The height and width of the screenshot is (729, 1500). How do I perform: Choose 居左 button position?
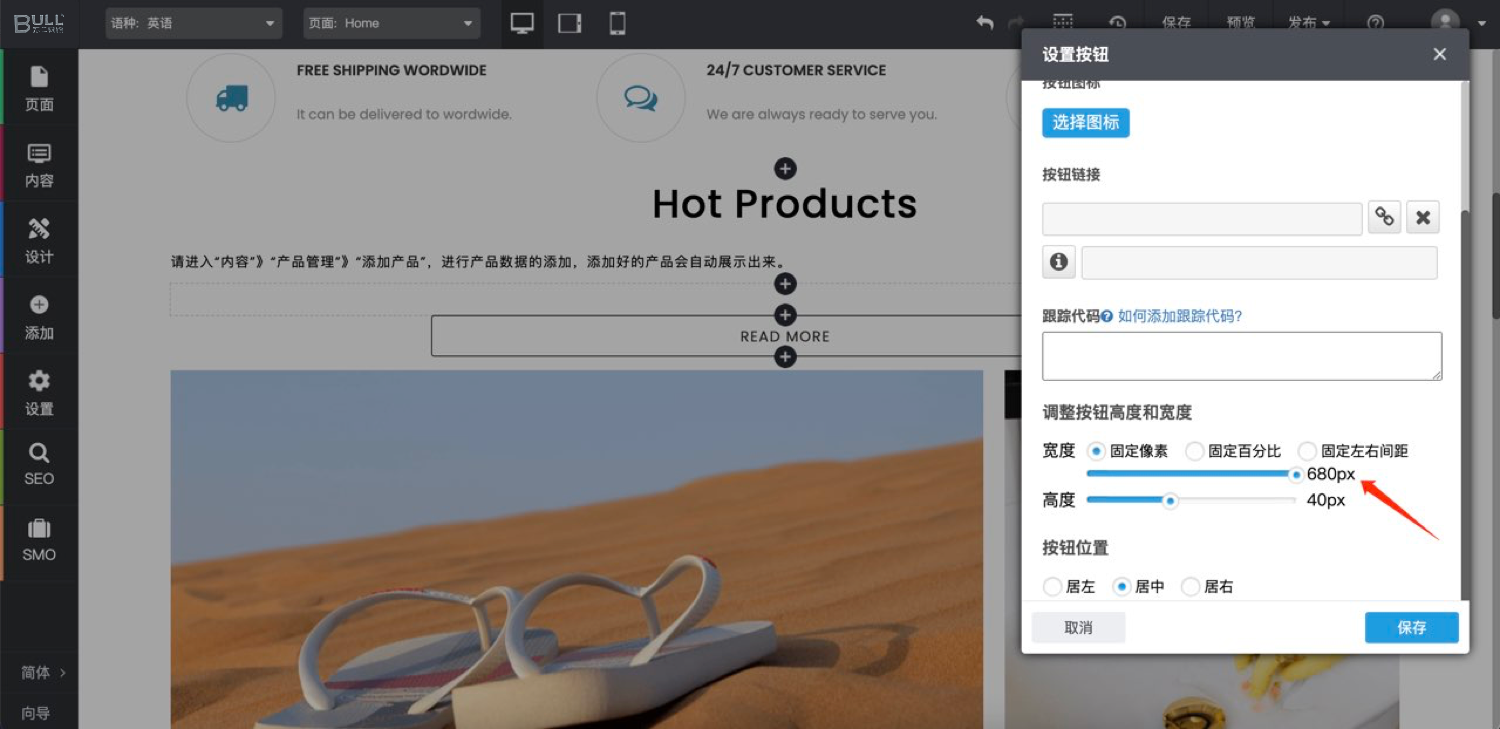pos(1052,587)
